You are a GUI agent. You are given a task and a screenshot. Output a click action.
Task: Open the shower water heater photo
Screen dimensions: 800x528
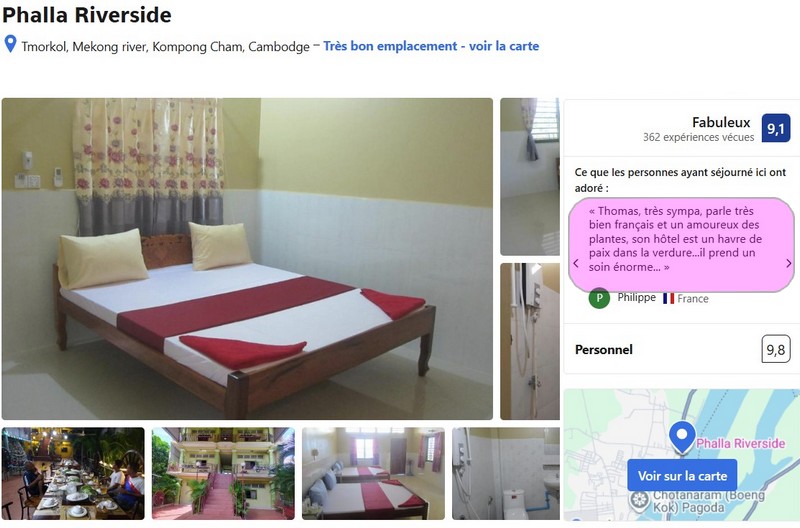[530, 341]
